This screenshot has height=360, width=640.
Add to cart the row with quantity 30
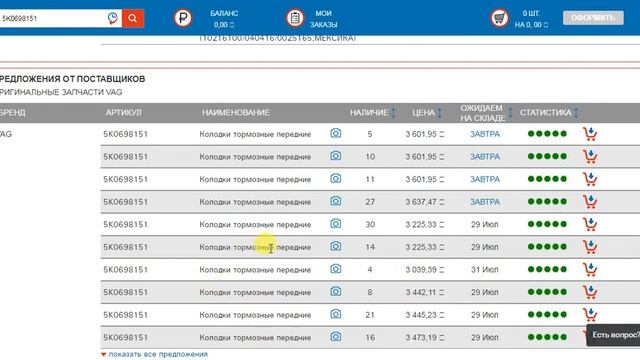coord(590,224)
